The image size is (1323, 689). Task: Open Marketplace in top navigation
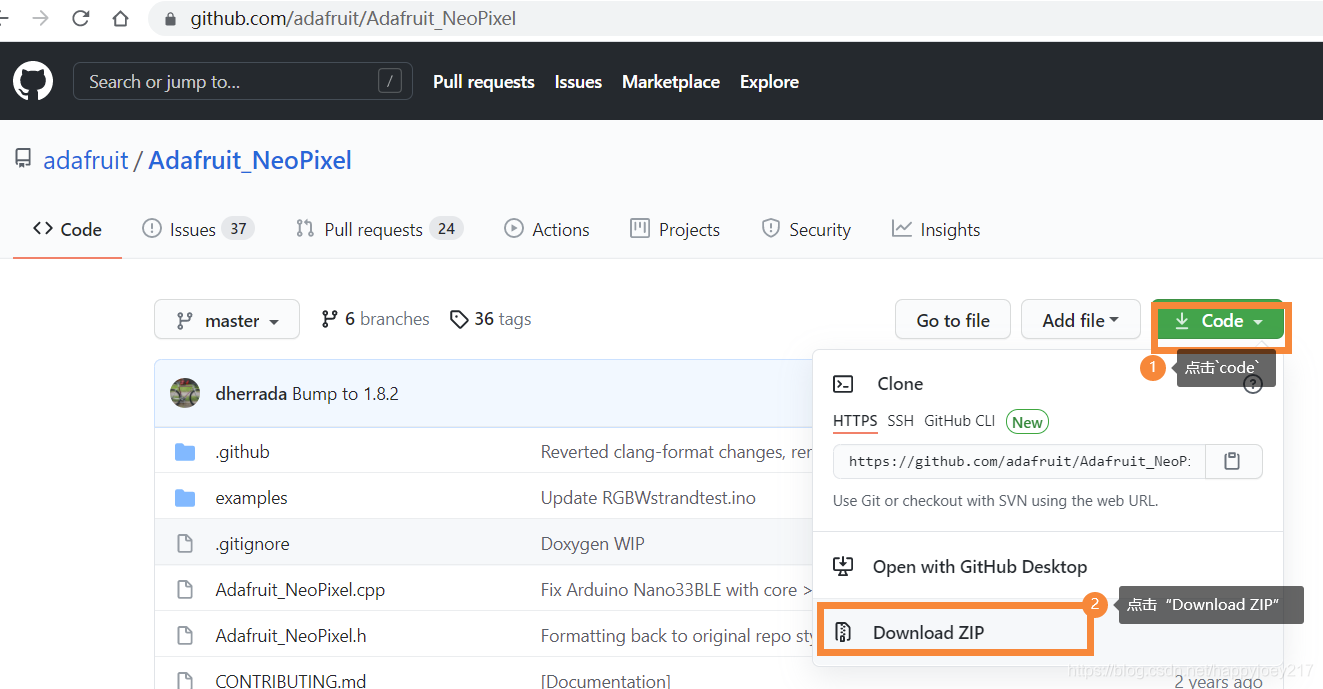point(671,82)
